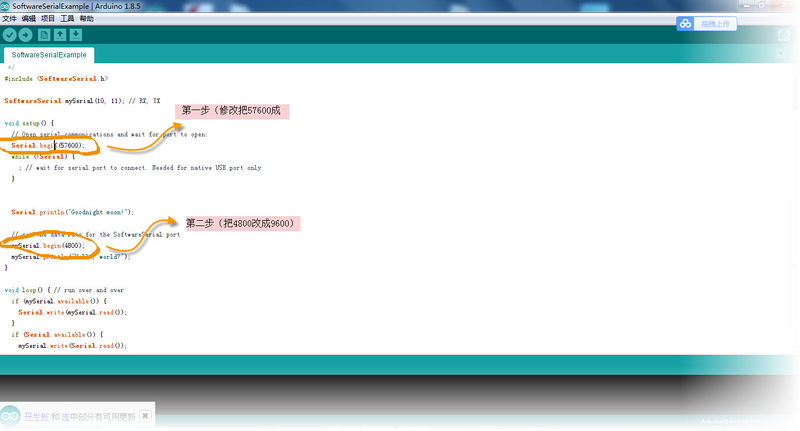Click the Upload arrow toolbar icon

pos(26,35)
